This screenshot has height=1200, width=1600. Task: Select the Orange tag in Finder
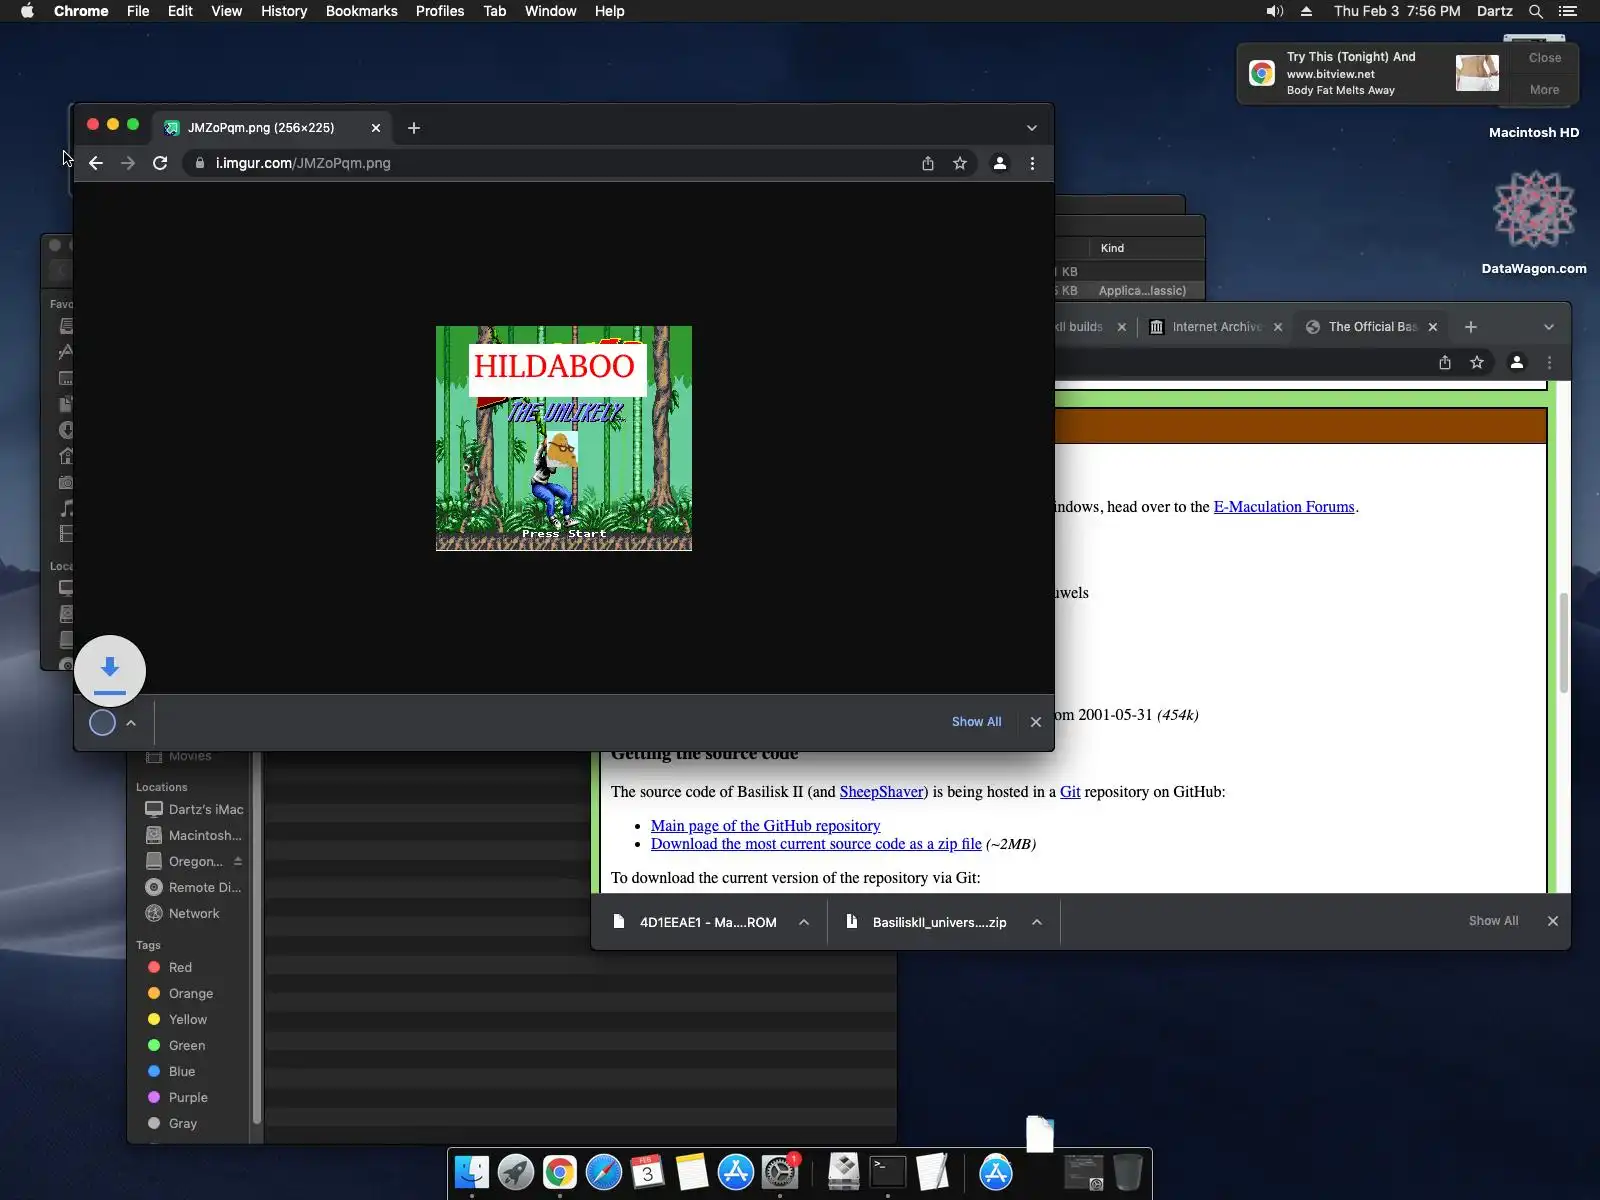pos(180,993)
